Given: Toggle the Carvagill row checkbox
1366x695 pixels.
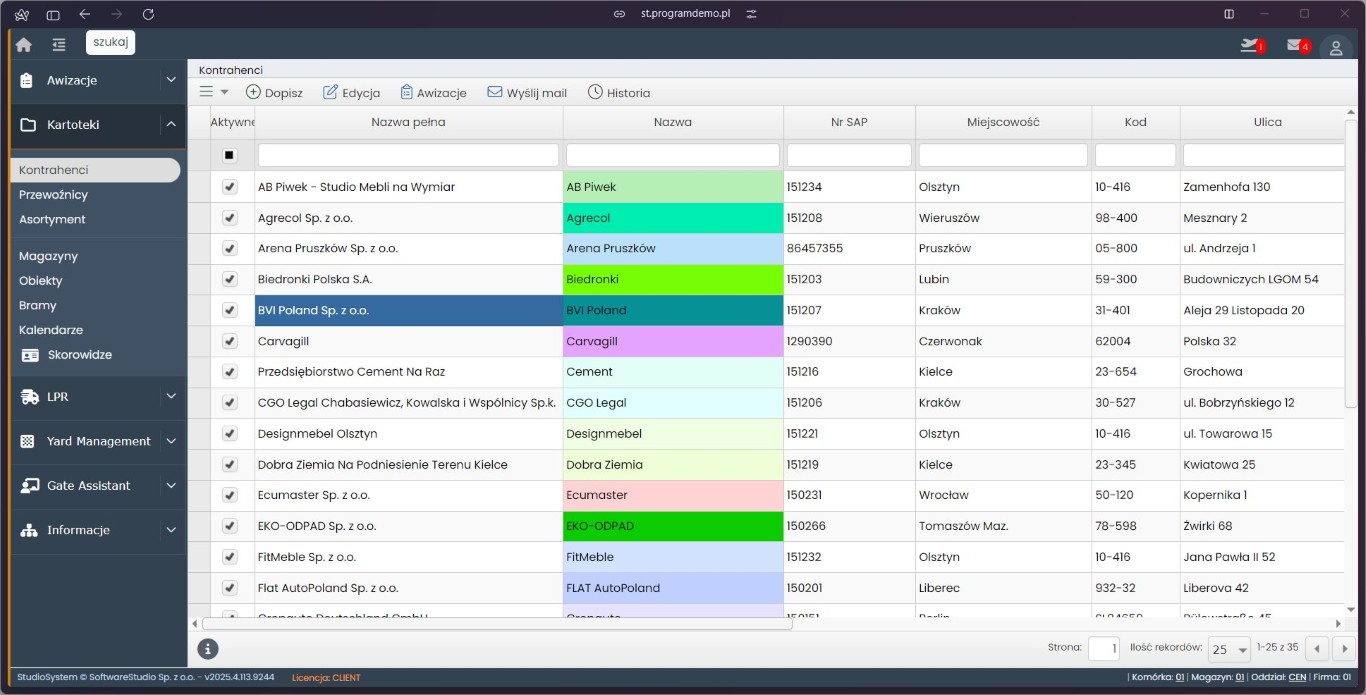Looking at the screenshot, I should (x=229, y=341).
